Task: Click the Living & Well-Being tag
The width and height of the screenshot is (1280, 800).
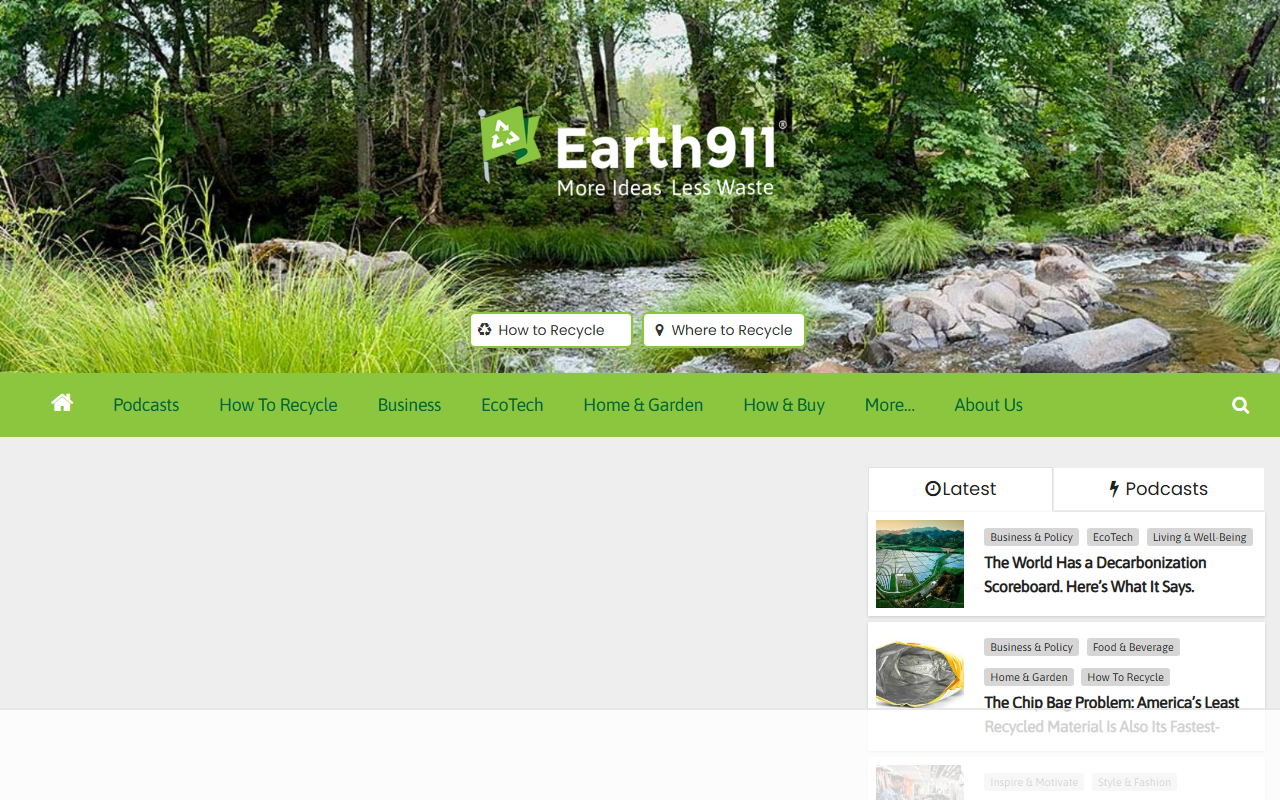Action: tap(1200, 537)
